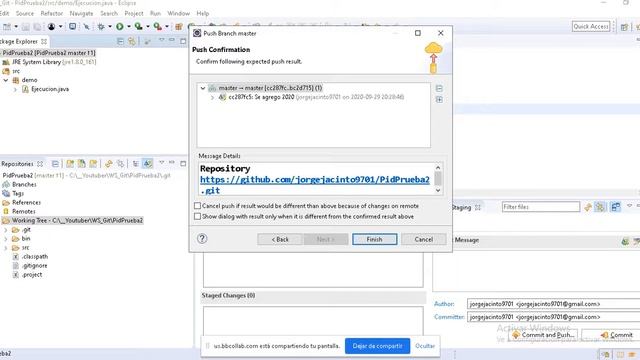Open the Source menu
The image size is (640, 360).
[x=25, y=13]
